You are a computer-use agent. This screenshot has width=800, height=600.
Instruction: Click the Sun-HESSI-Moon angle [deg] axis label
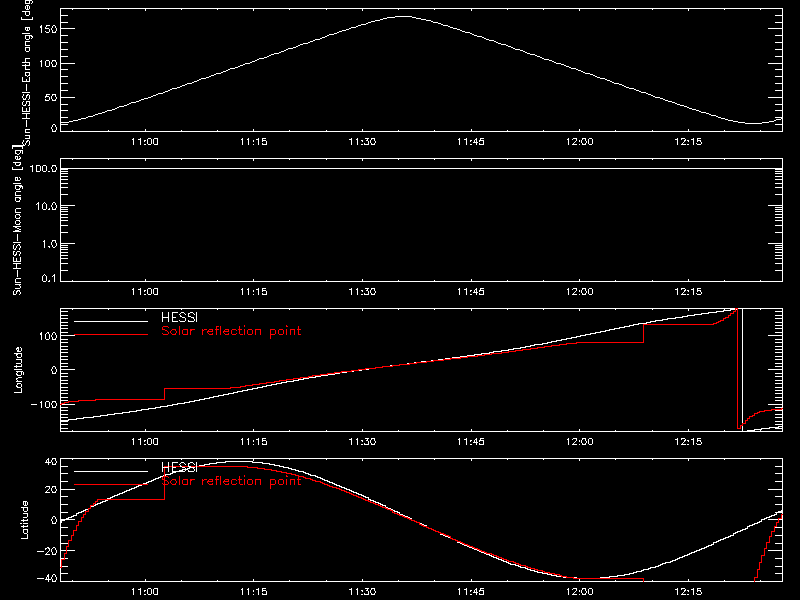click(18, 220)
